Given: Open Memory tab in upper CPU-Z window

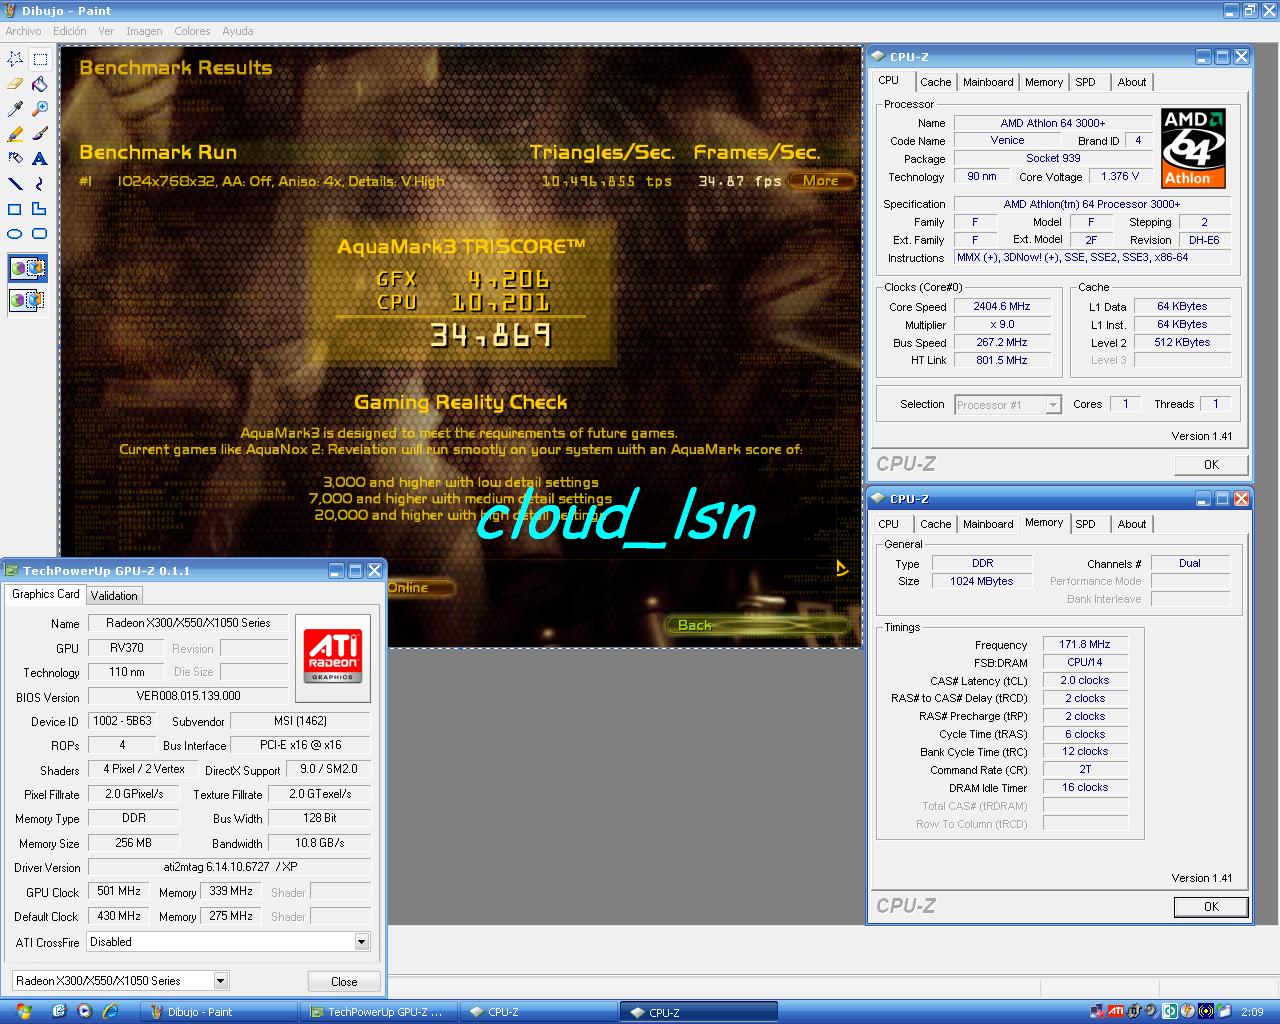Looking at the screenshot, I should [1044, 82].
